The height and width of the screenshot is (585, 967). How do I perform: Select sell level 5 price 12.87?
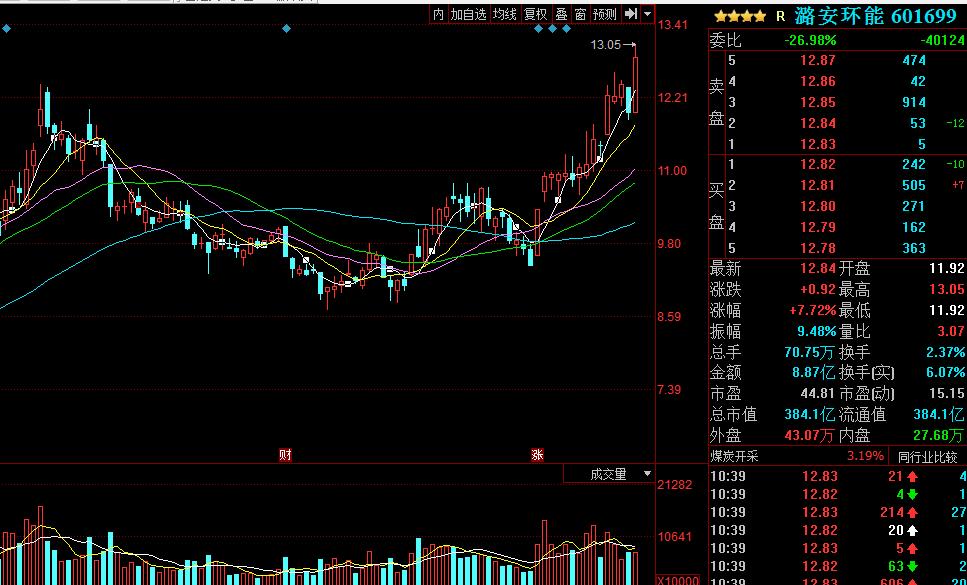(x=818, y=60)
